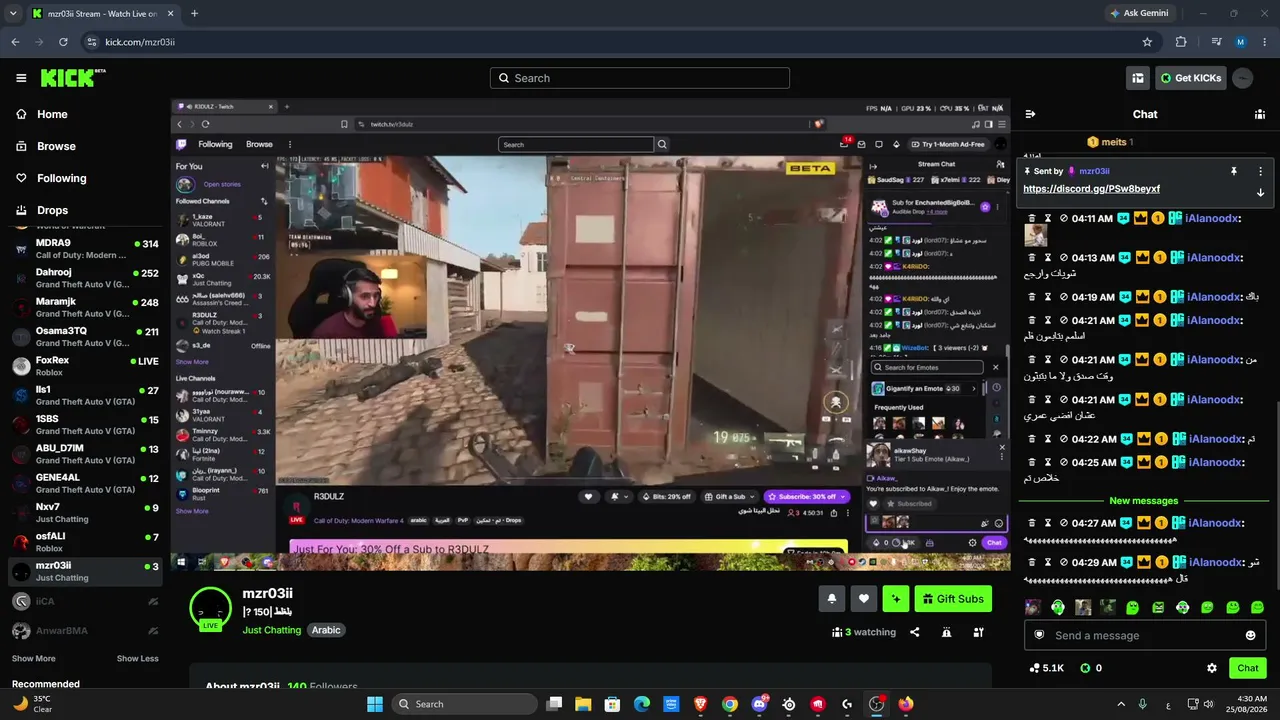Open the KICKs balance showing 0
The width and height of the screenshot is (1280, 720).
point(1091,668)
